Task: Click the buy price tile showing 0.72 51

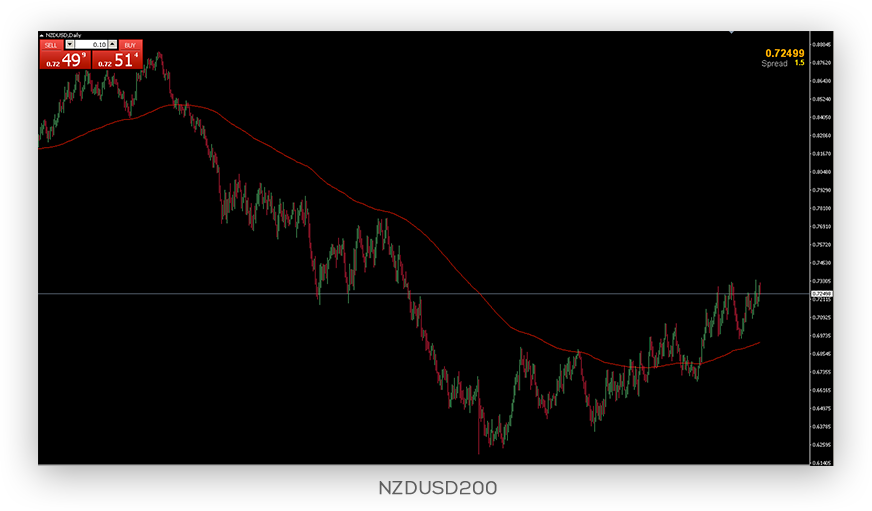Action: pyautogui.click(x=117, y=60)
